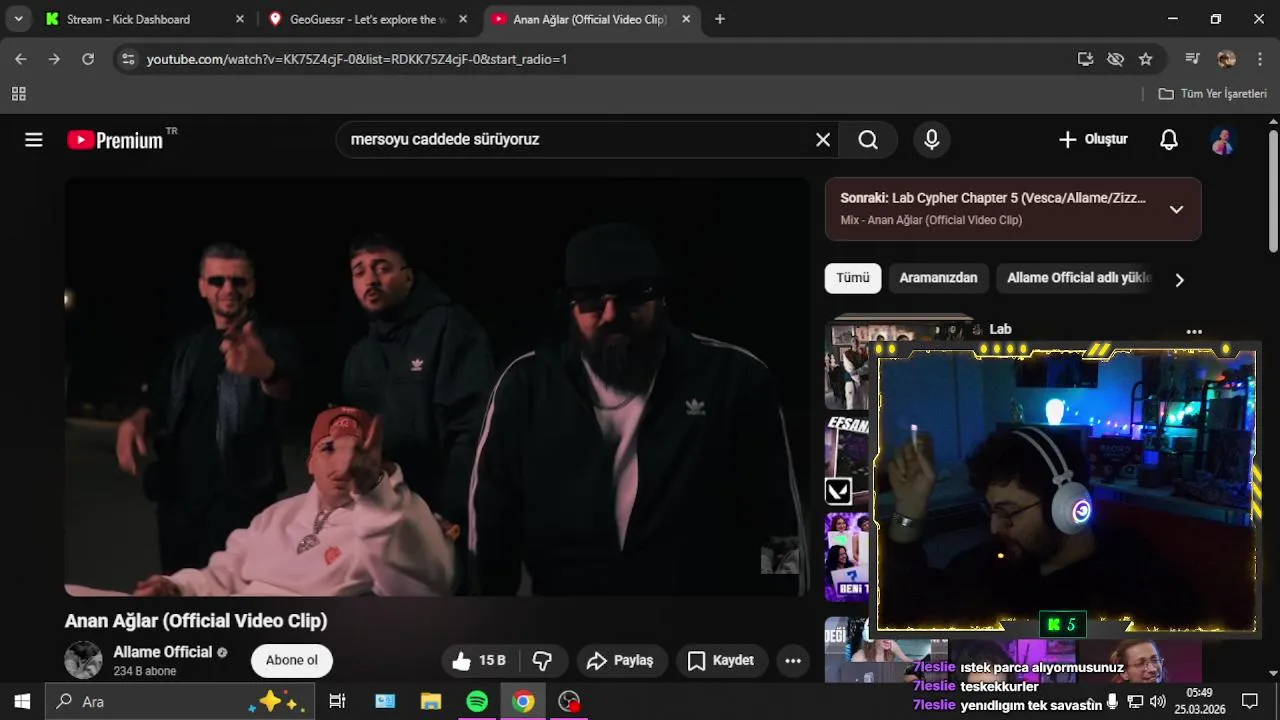Open the Windows notification center icon
The width and height of the screenshot is (1280, 720).
pos(1250,701)
